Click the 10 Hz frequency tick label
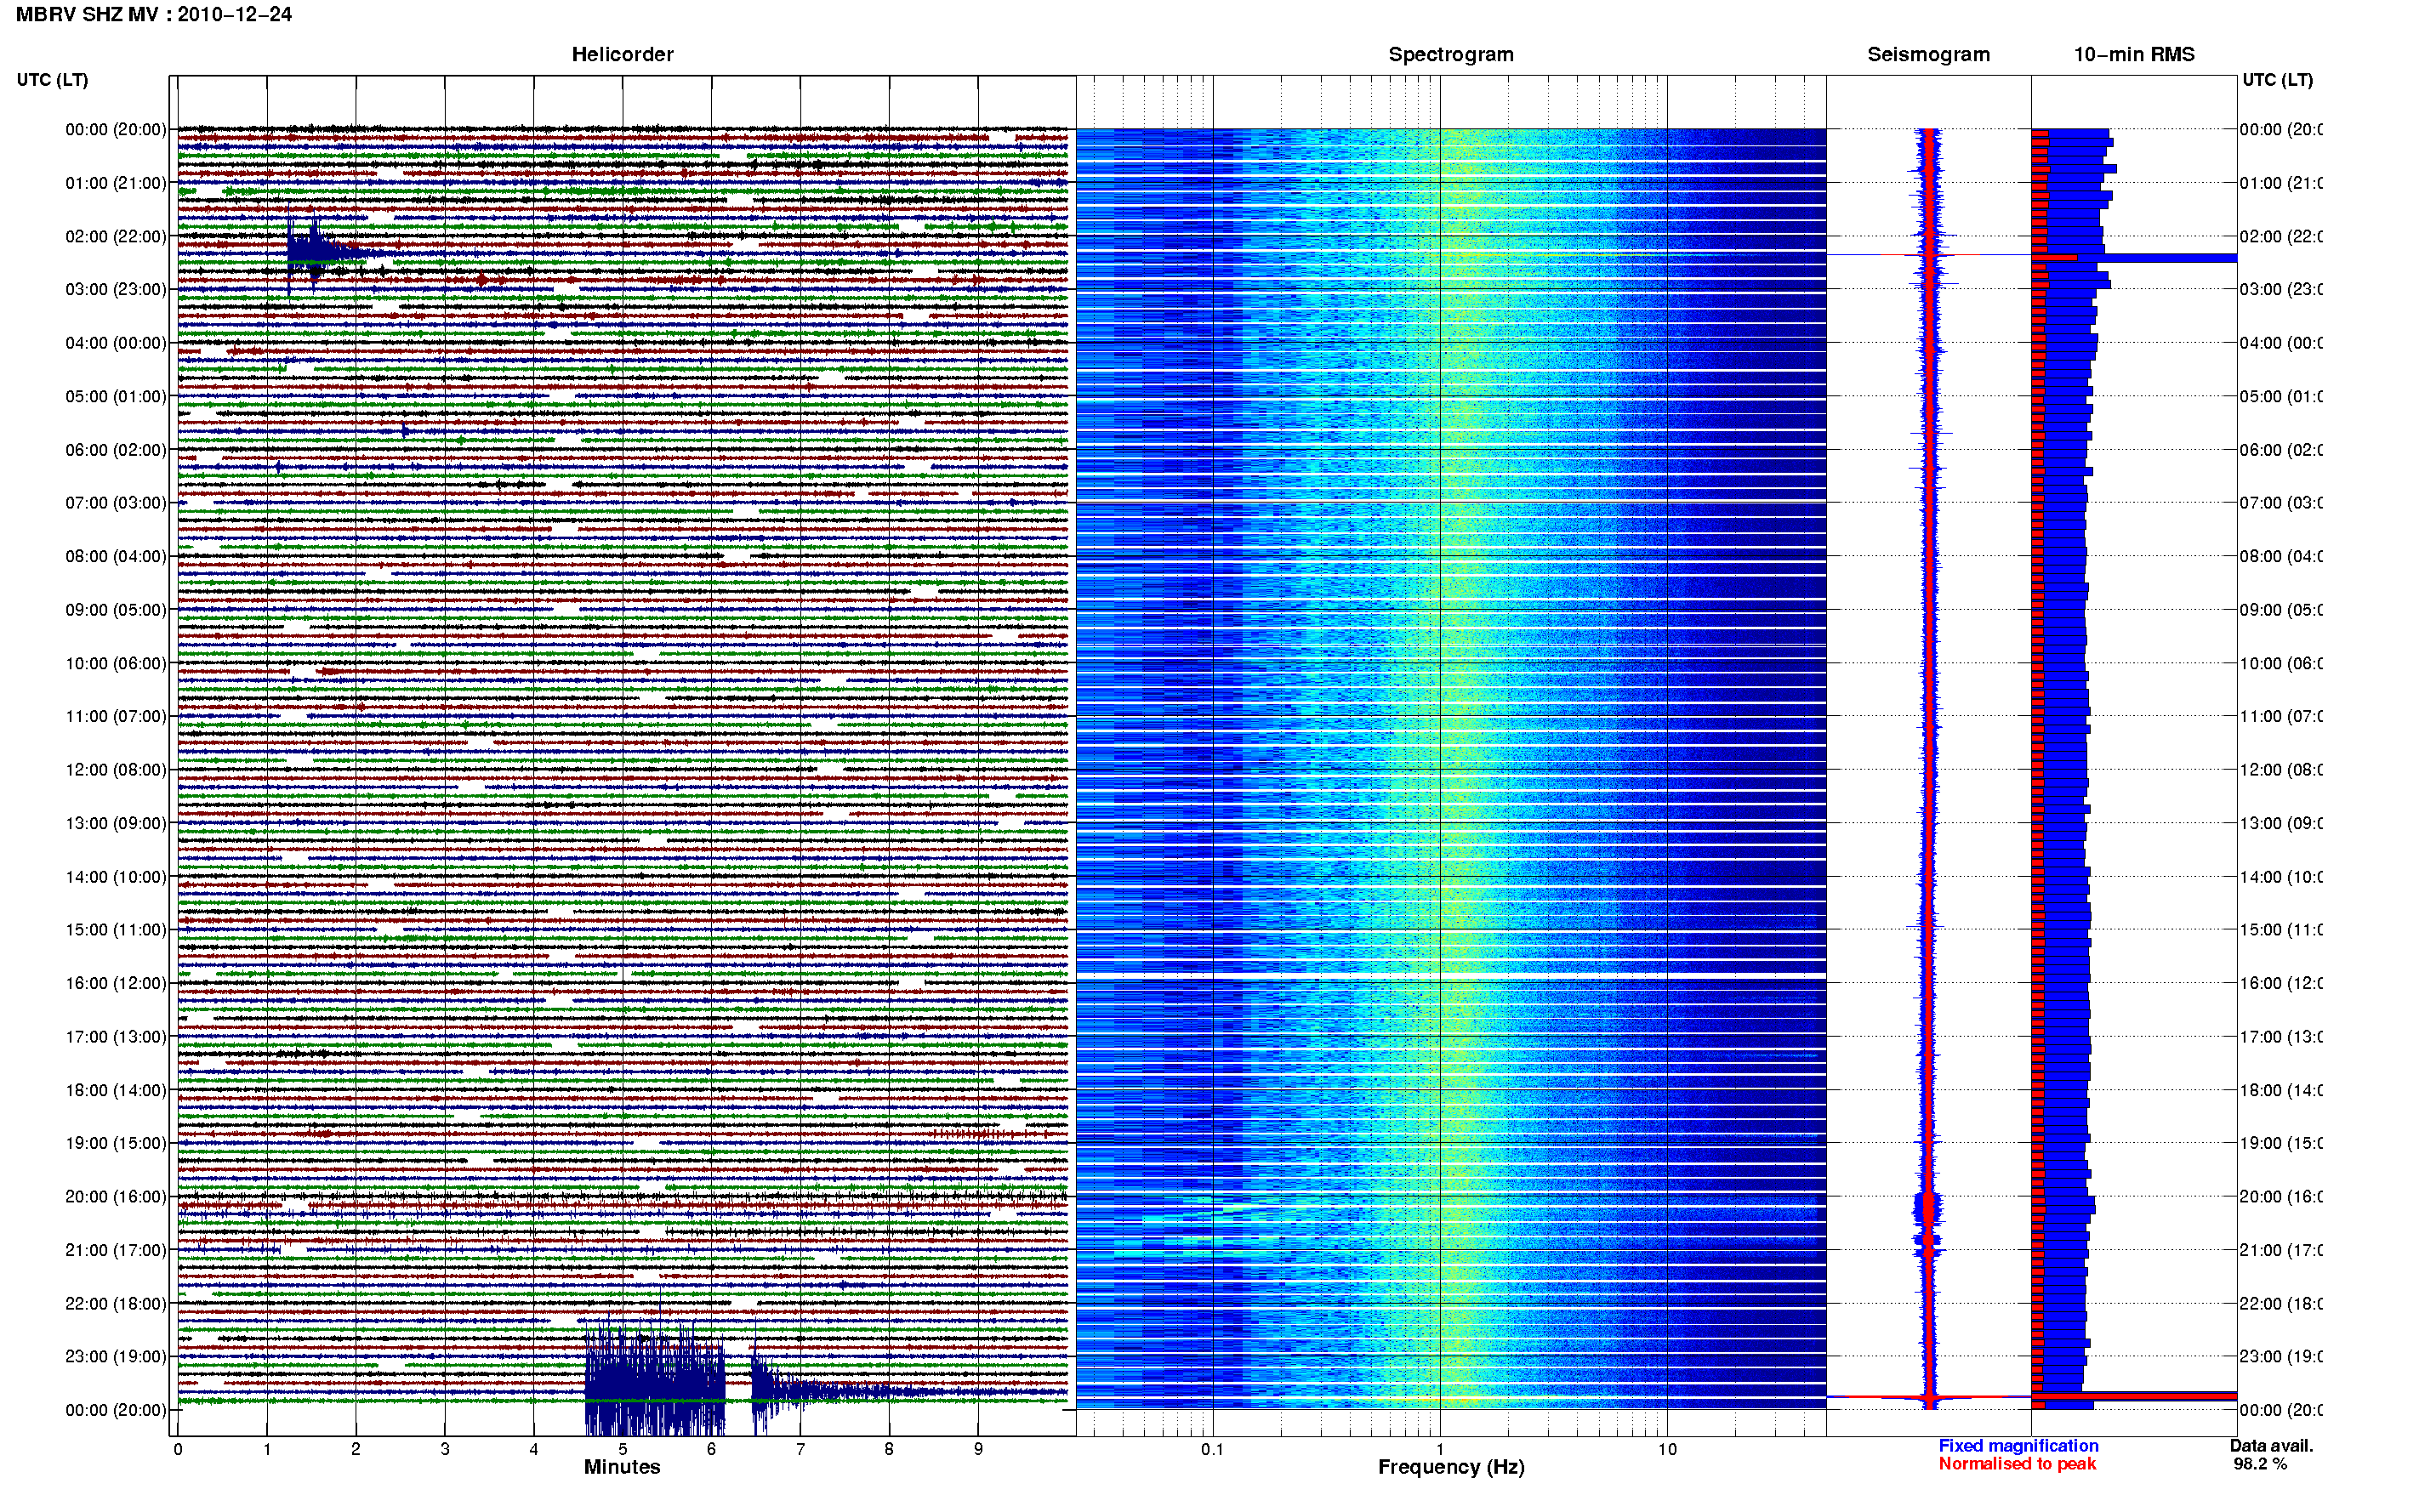Screen dimensions: 2419x1512 click(1667, 1449)
